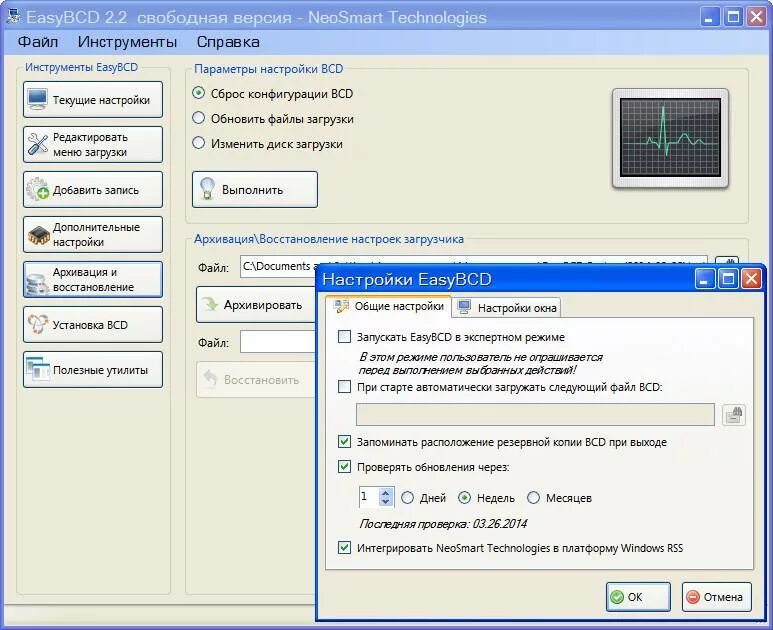Click the chip icon of Дополнительные настройки

38,235
